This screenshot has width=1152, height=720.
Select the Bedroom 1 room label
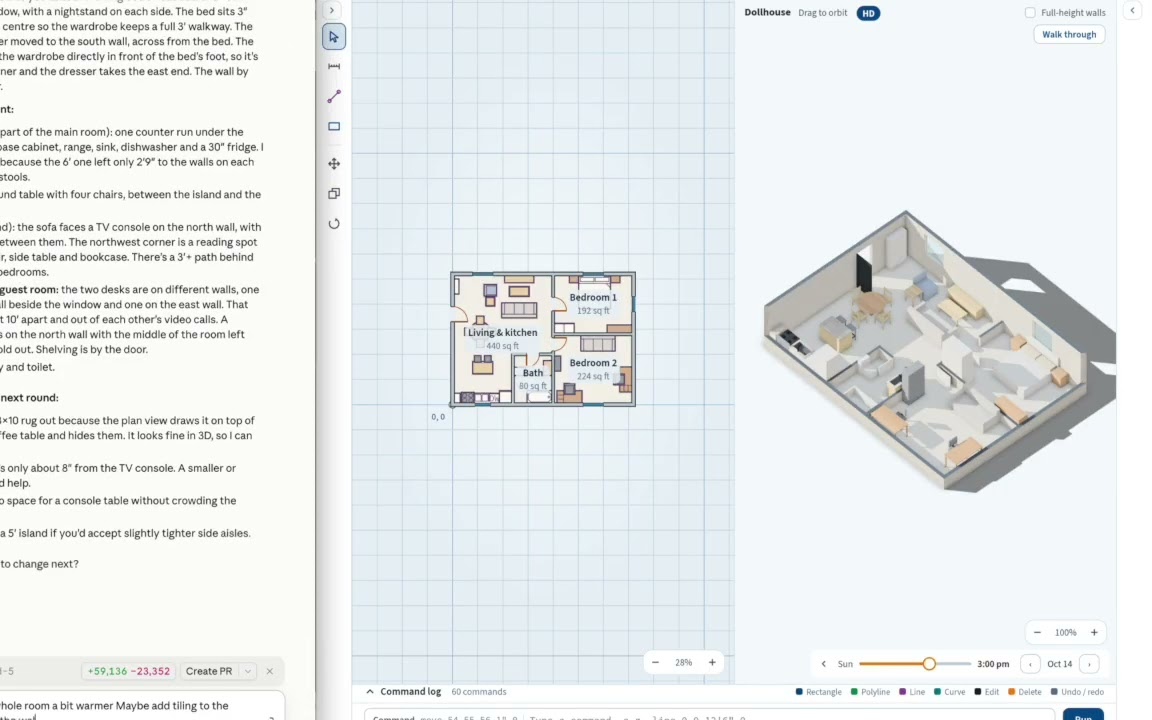pyautogui.click(x=593, y=298)
